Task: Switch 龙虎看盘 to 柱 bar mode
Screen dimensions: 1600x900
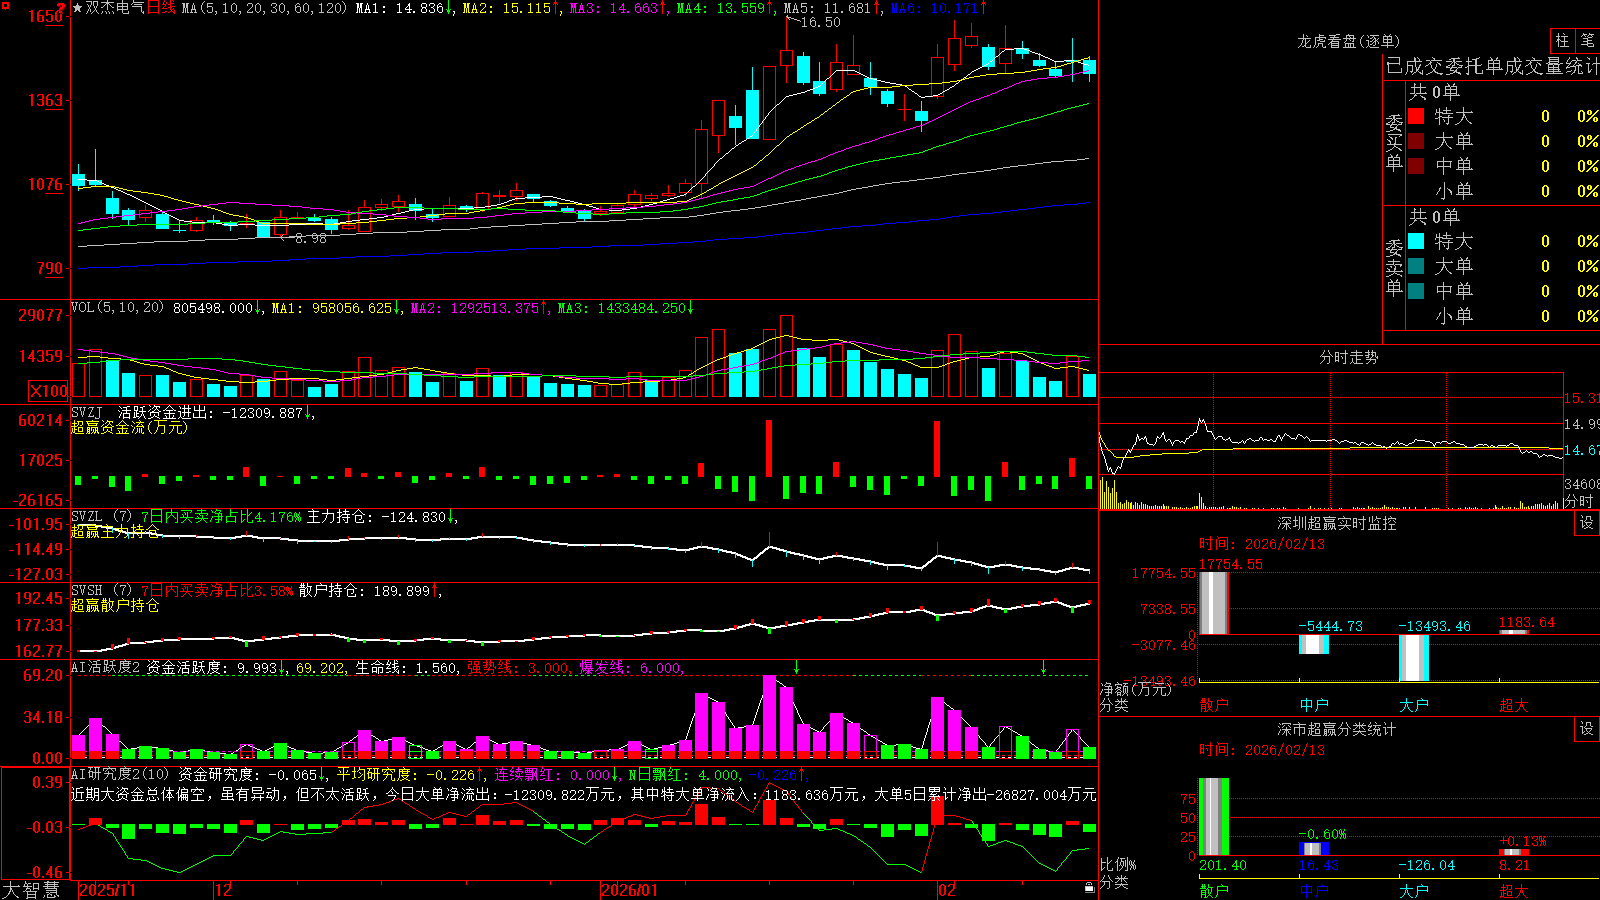Action: pyautogui.click(x=1562, y=41)
